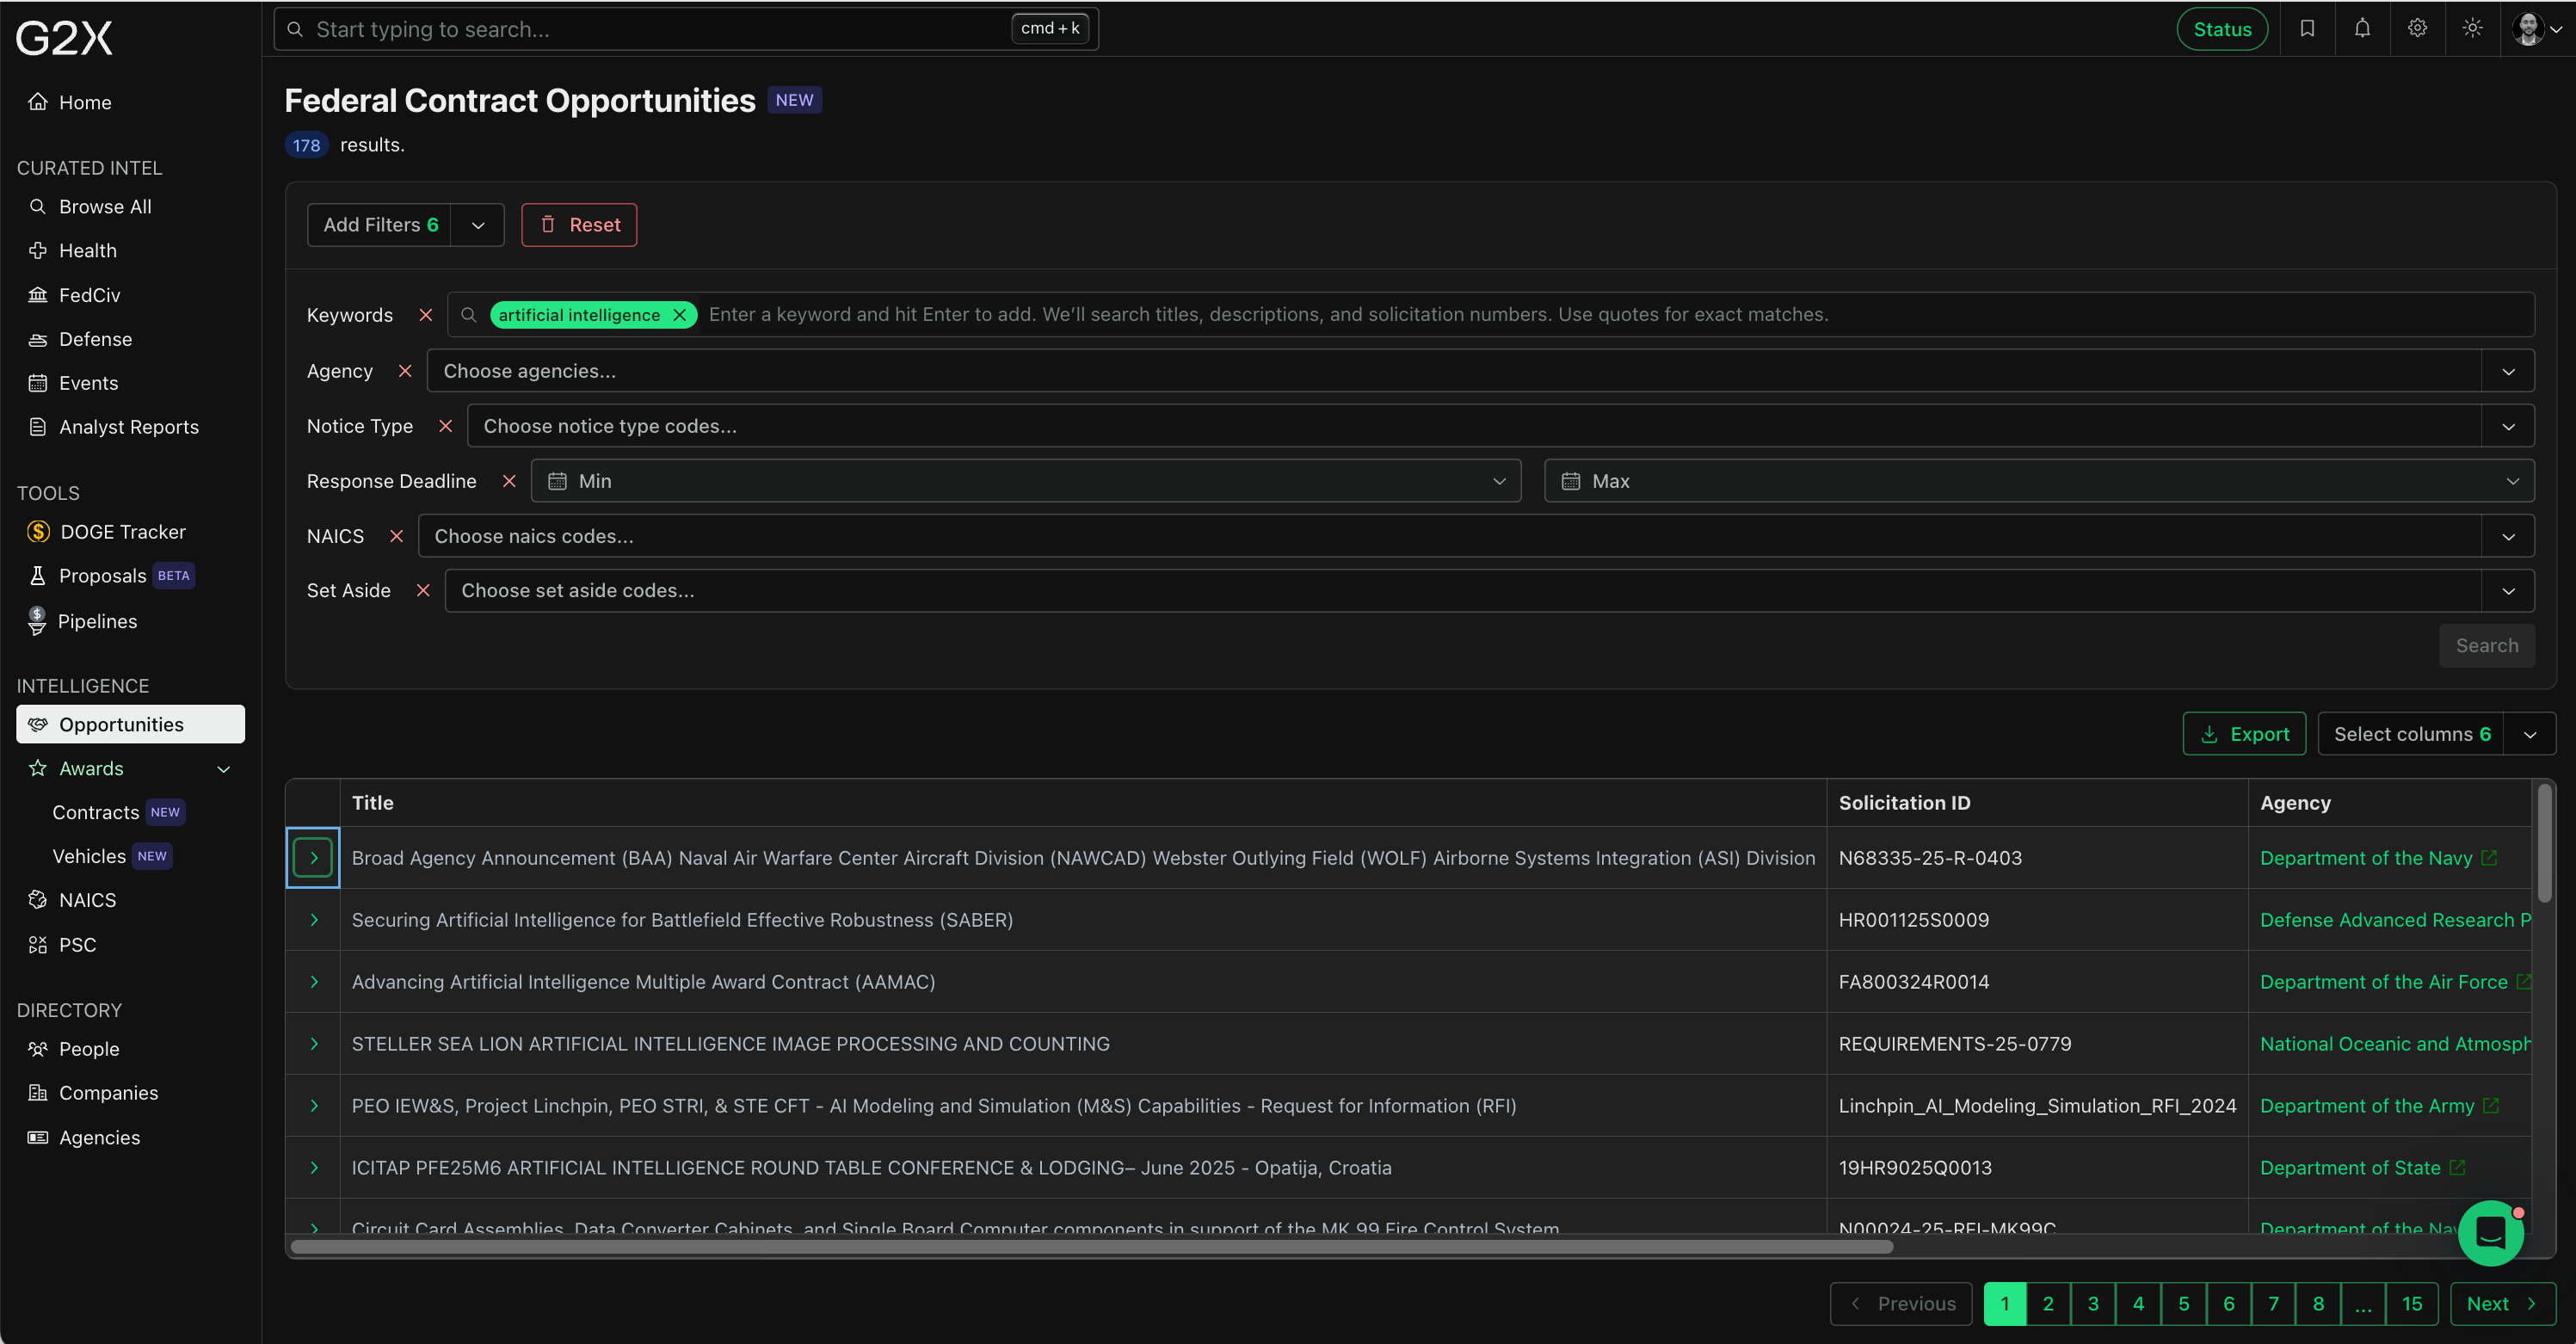Reset all filters
The image size is (2576, 1344).
pyautogui.click(x=579, y=225)
